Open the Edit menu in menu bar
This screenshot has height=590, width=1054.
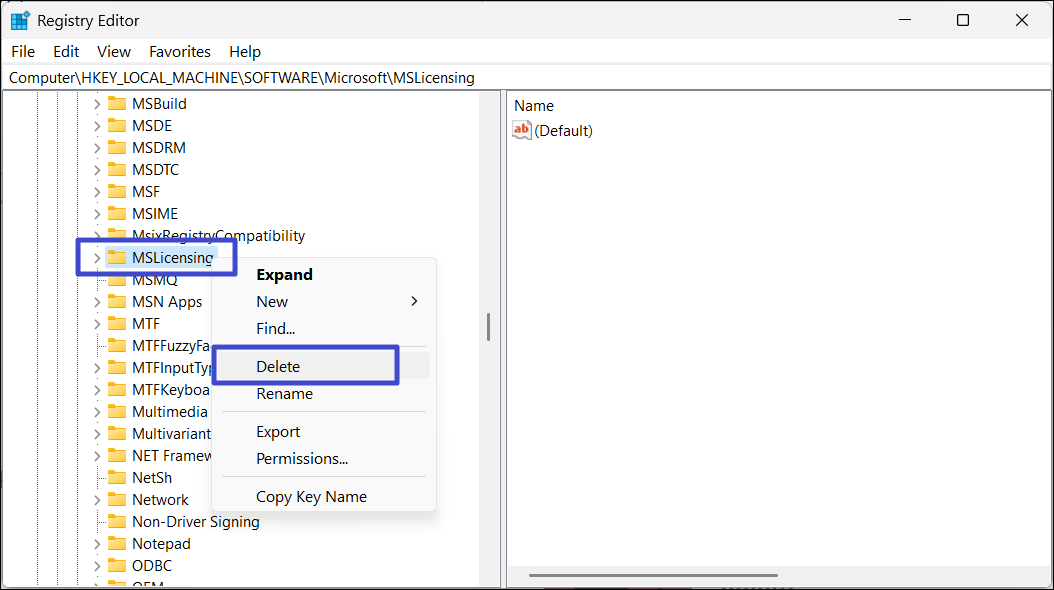(x=66, y=51)
